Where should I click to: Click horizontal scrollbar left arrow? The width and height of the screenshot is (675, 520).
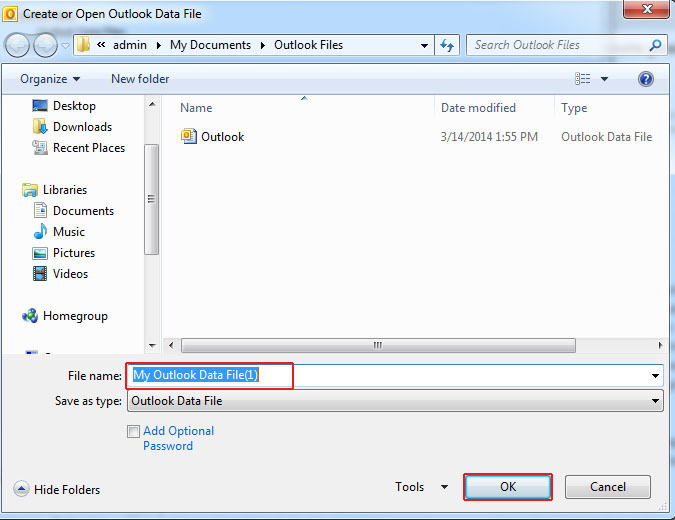point(171,345)
